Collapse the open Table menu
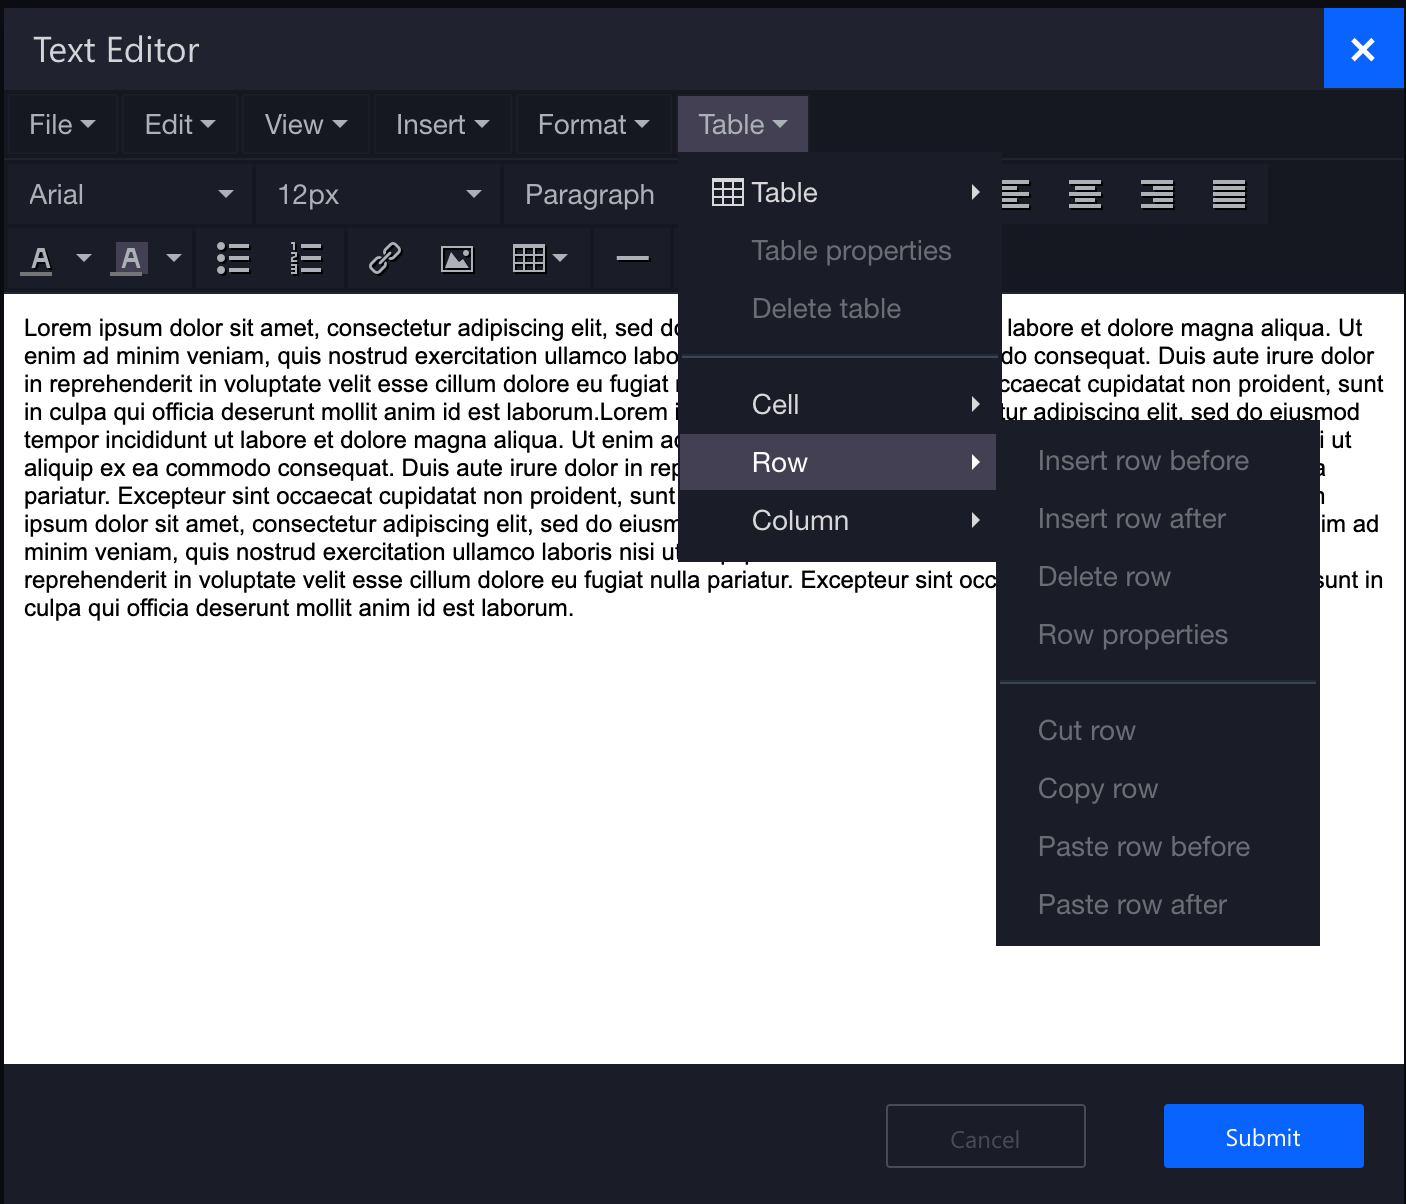Viewport: 1406px width, 1204px height. point(743,125)
